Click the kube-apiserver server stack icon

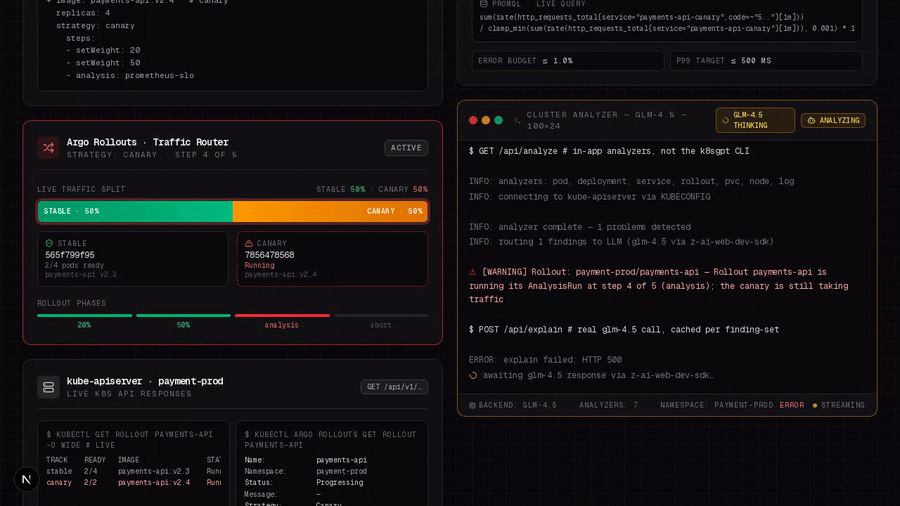tap(48, 387)
